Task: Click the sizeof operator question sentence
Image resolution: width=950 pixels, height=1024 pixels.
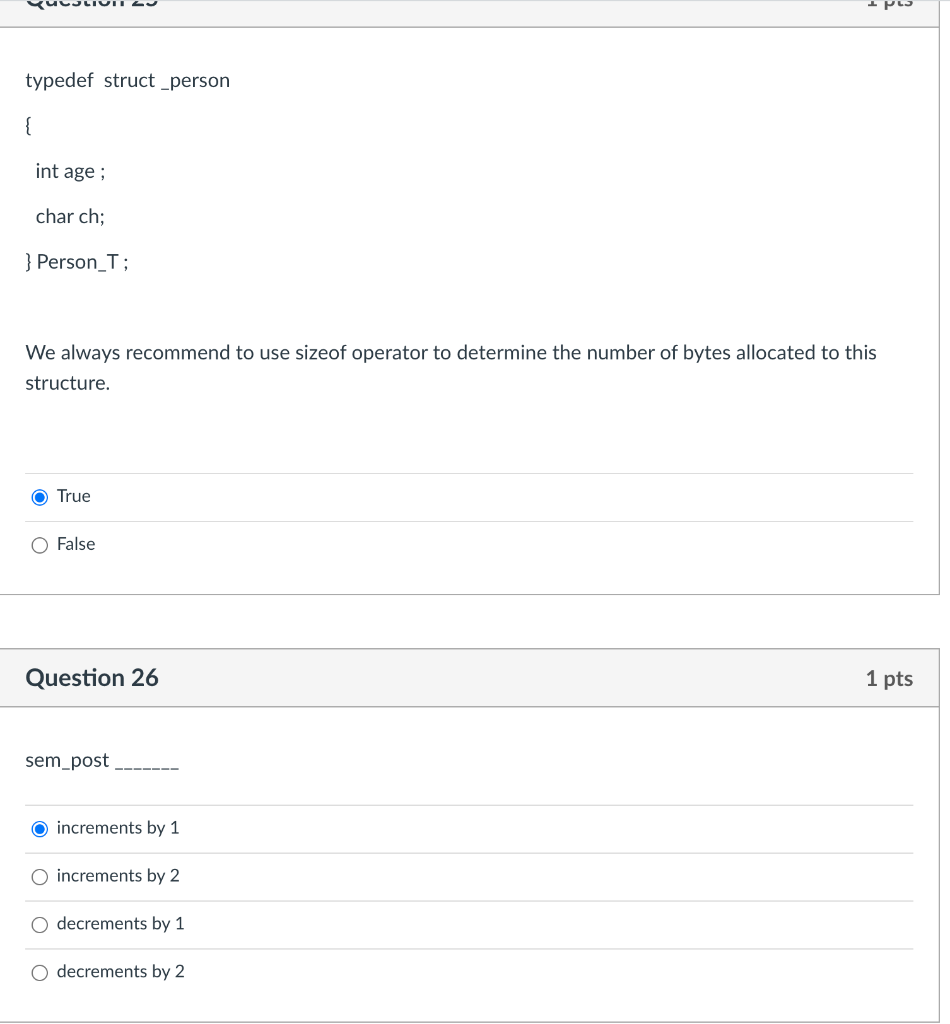Action: [451, 368]
